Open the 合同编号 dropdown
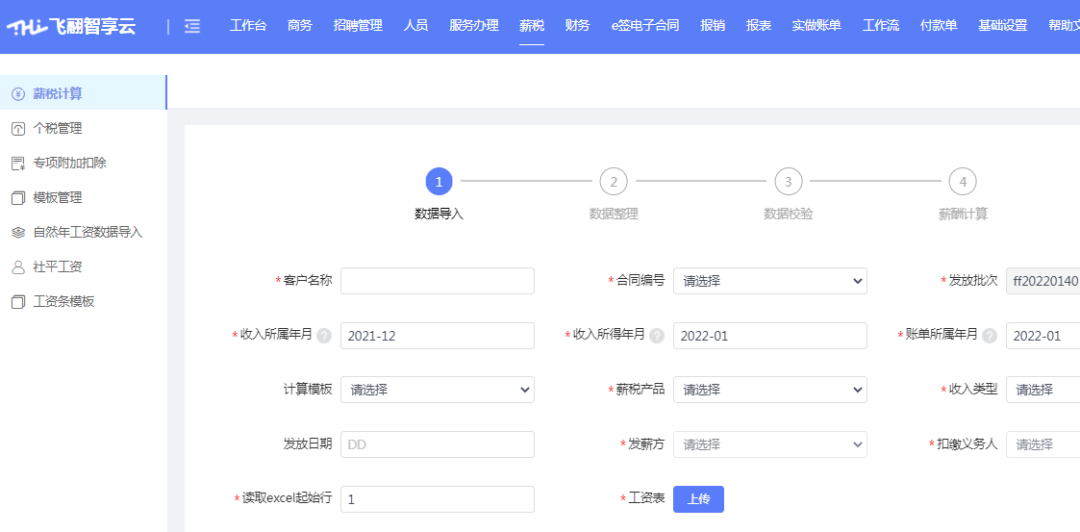 [770, 280]
